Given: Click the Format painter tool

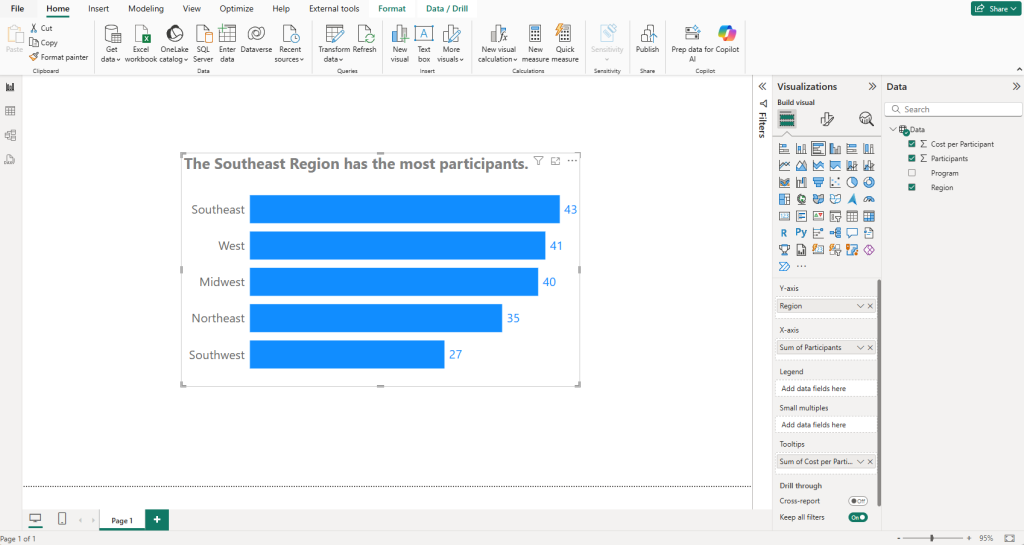Looking at the screenshot, I should click(58, 57).
